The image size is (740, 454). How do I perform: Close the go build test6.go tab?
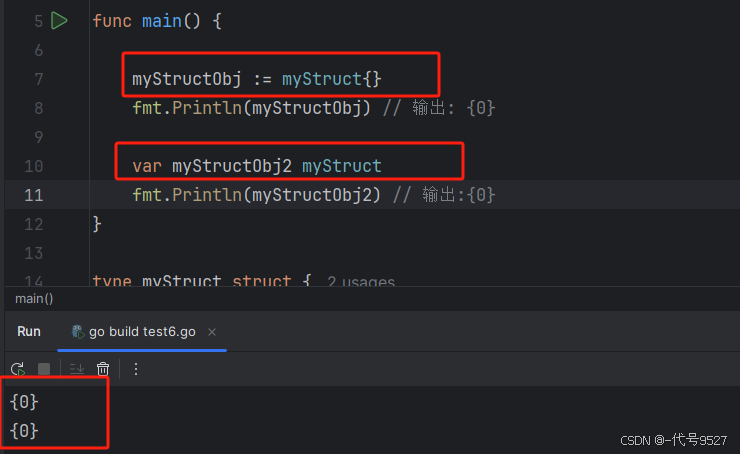pos(212,332)
